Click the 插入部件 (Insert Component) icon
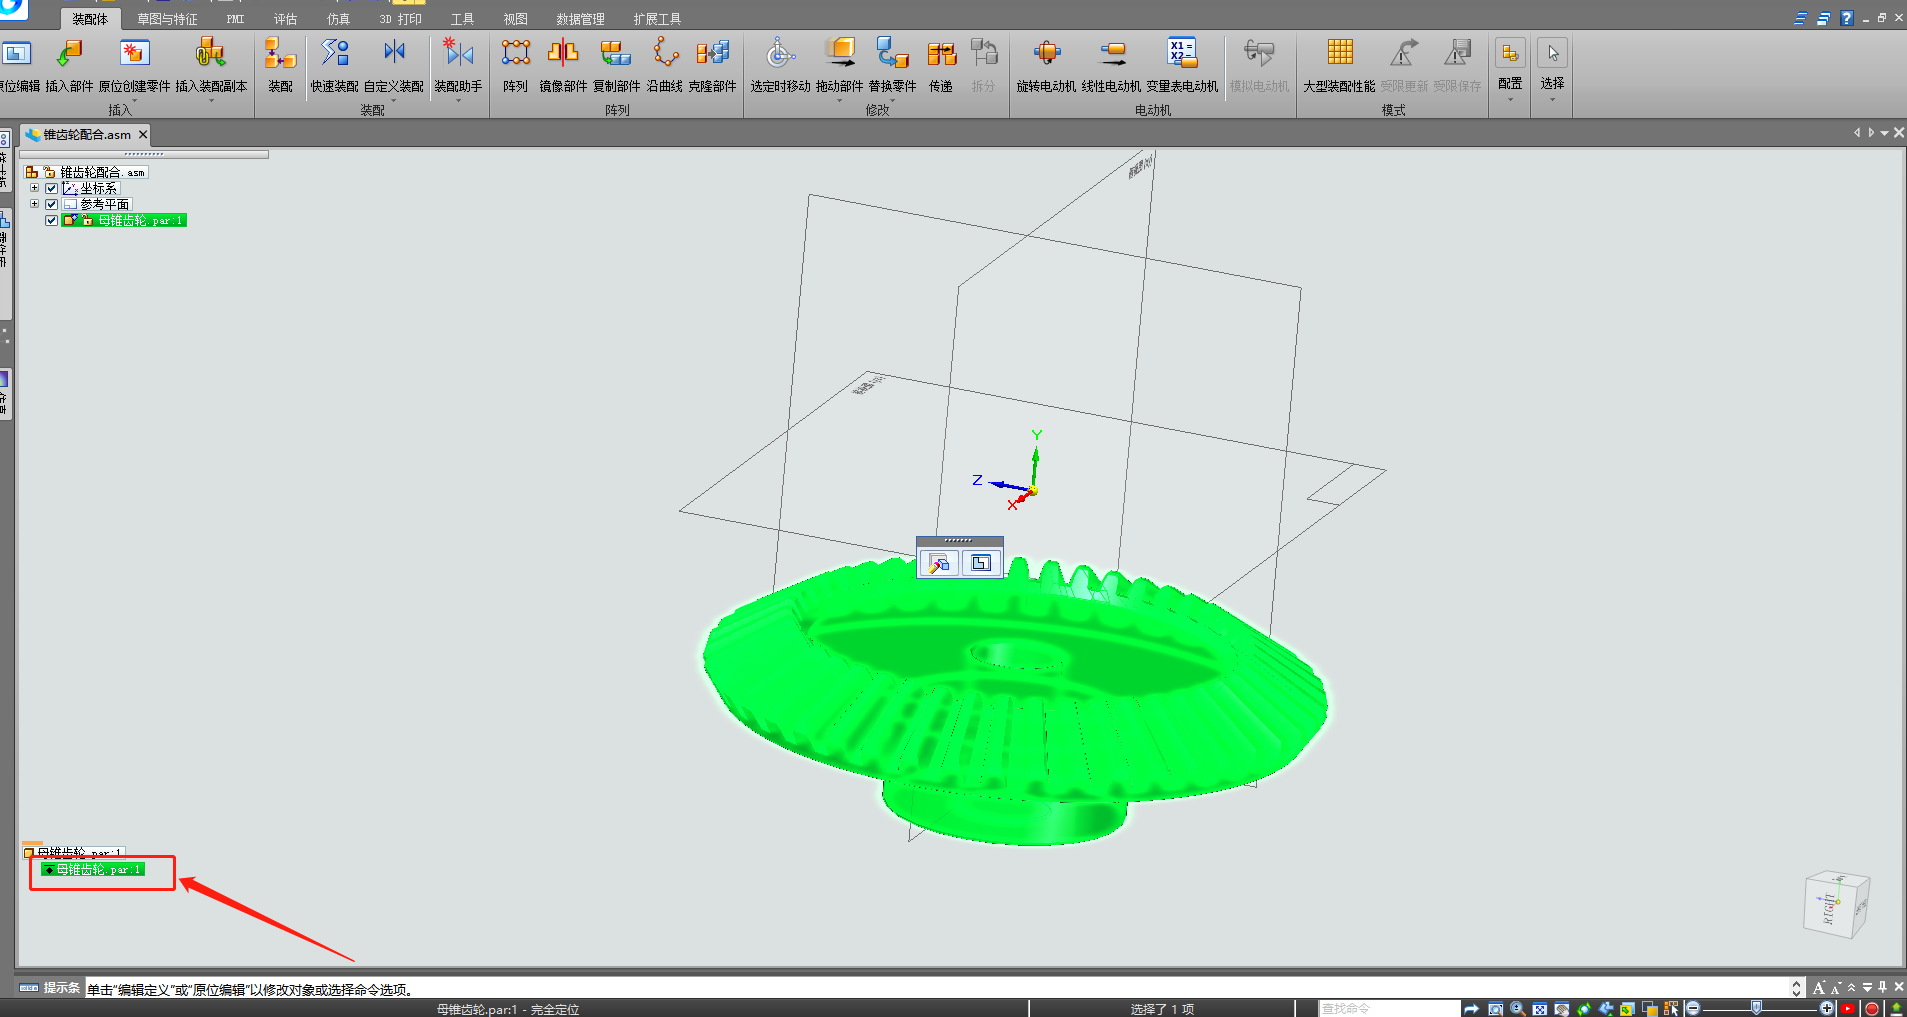1907x1017 pixels. click(69, 54)
